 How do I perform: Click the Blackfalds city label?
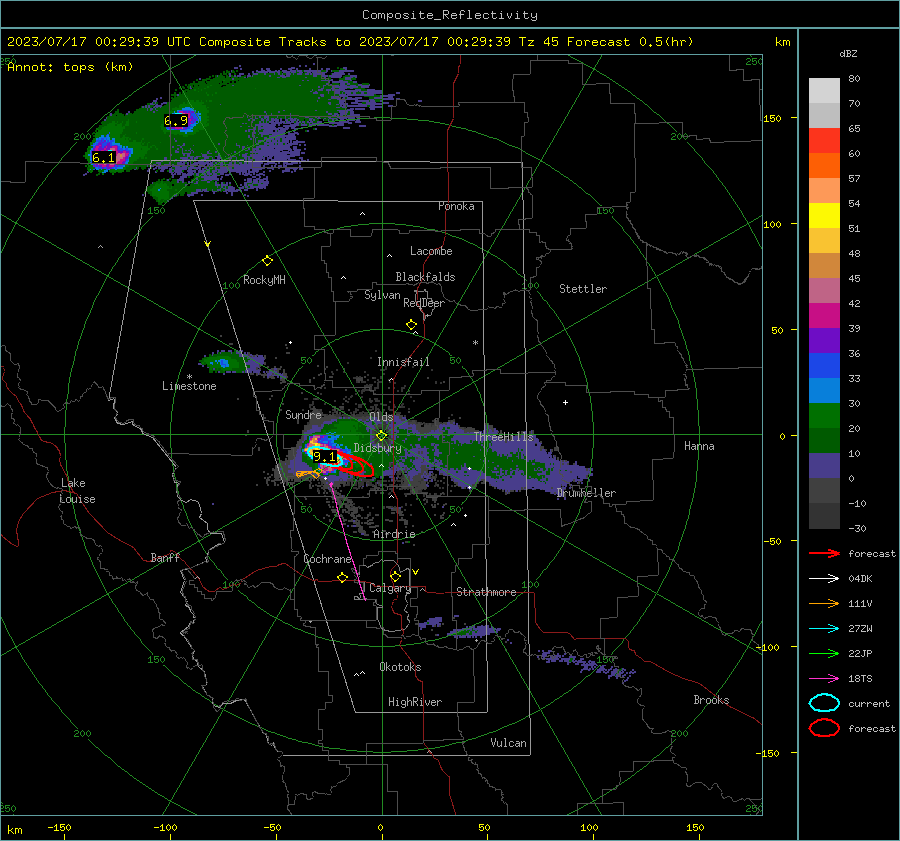coord(425,277)
